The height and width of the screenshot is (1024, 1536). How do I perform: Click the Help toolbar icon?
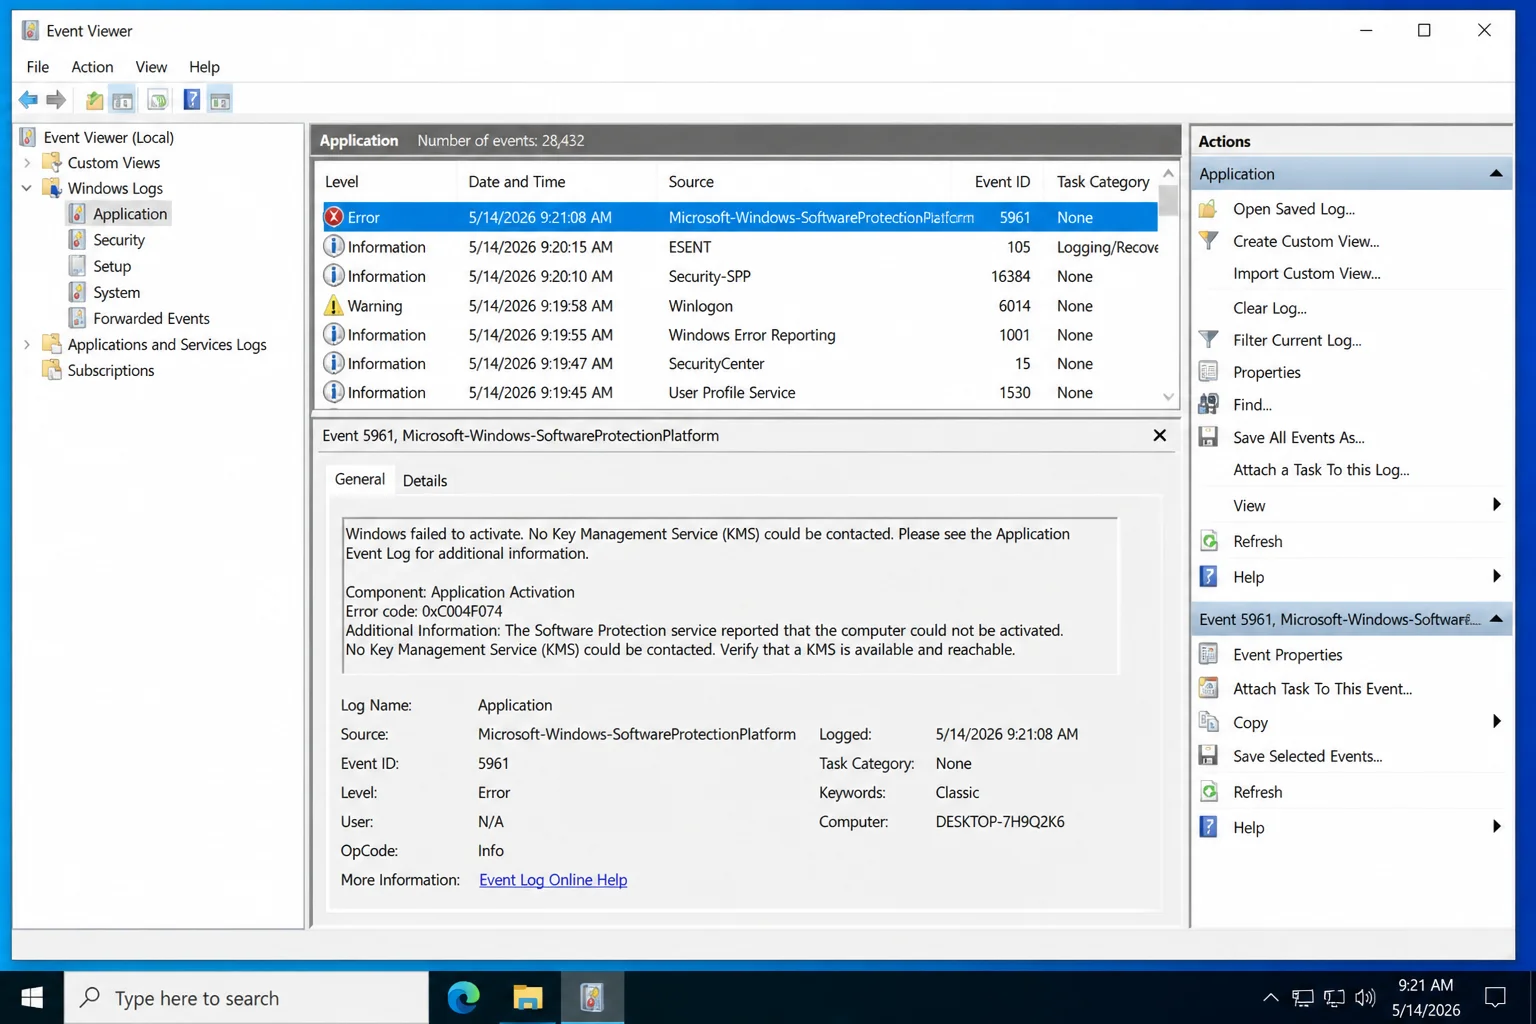click(x=191, y=100)
